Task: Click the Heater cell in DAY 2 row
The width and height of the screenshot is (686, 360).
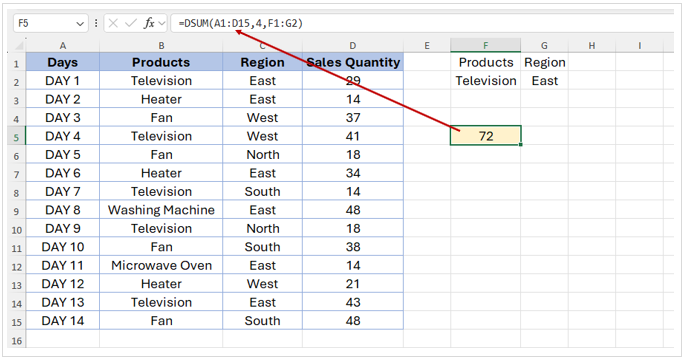Action: click(161, 99)
